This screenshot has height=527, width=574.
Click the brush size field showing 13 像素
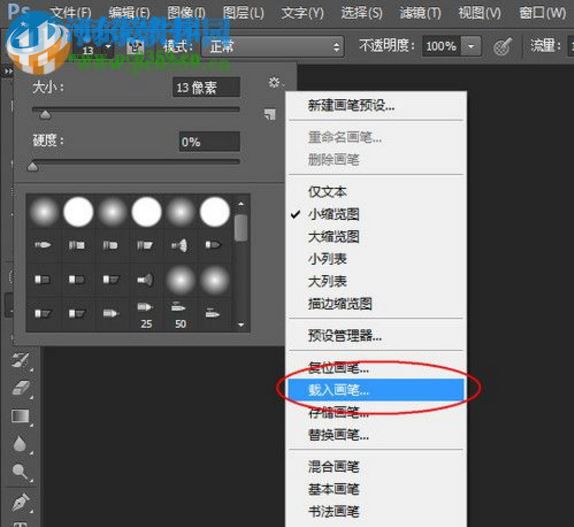(206, 87)
